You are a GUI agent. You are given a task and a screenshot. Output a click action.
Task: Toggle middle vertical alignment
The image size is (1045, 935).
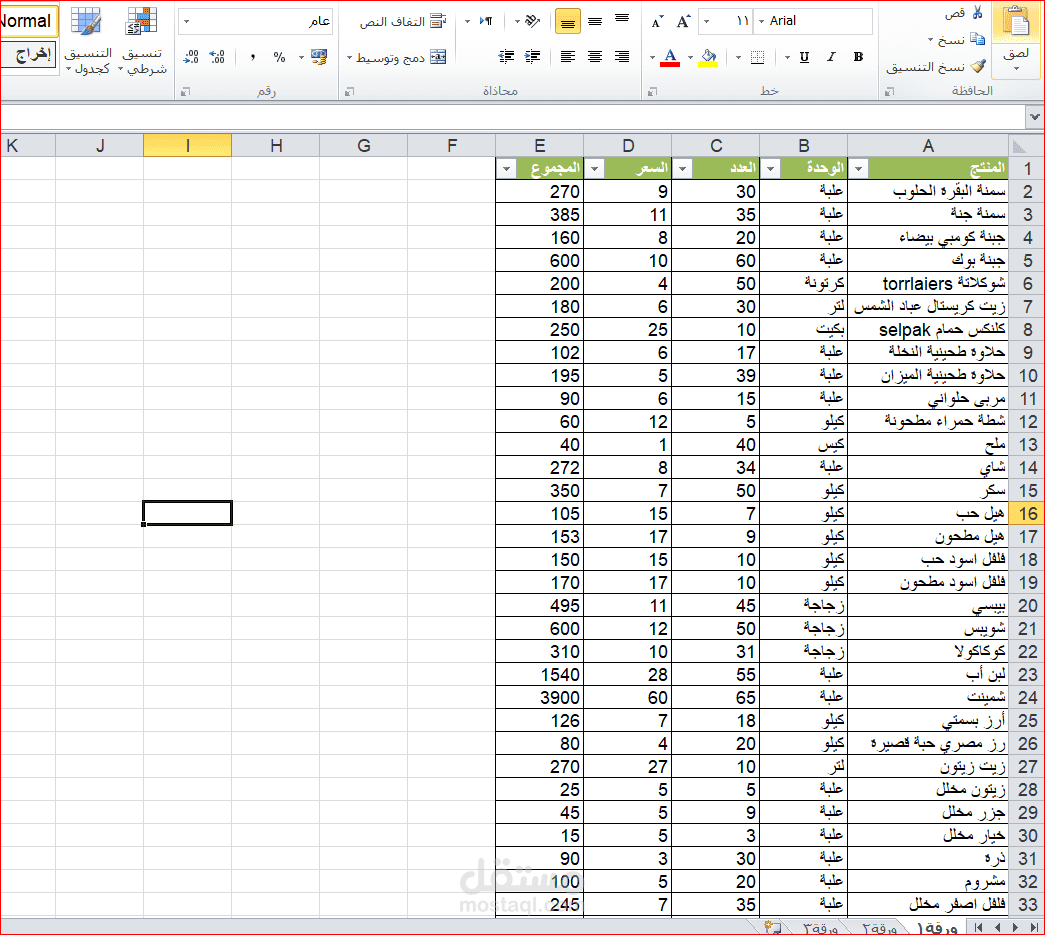[x=594, y=21]
